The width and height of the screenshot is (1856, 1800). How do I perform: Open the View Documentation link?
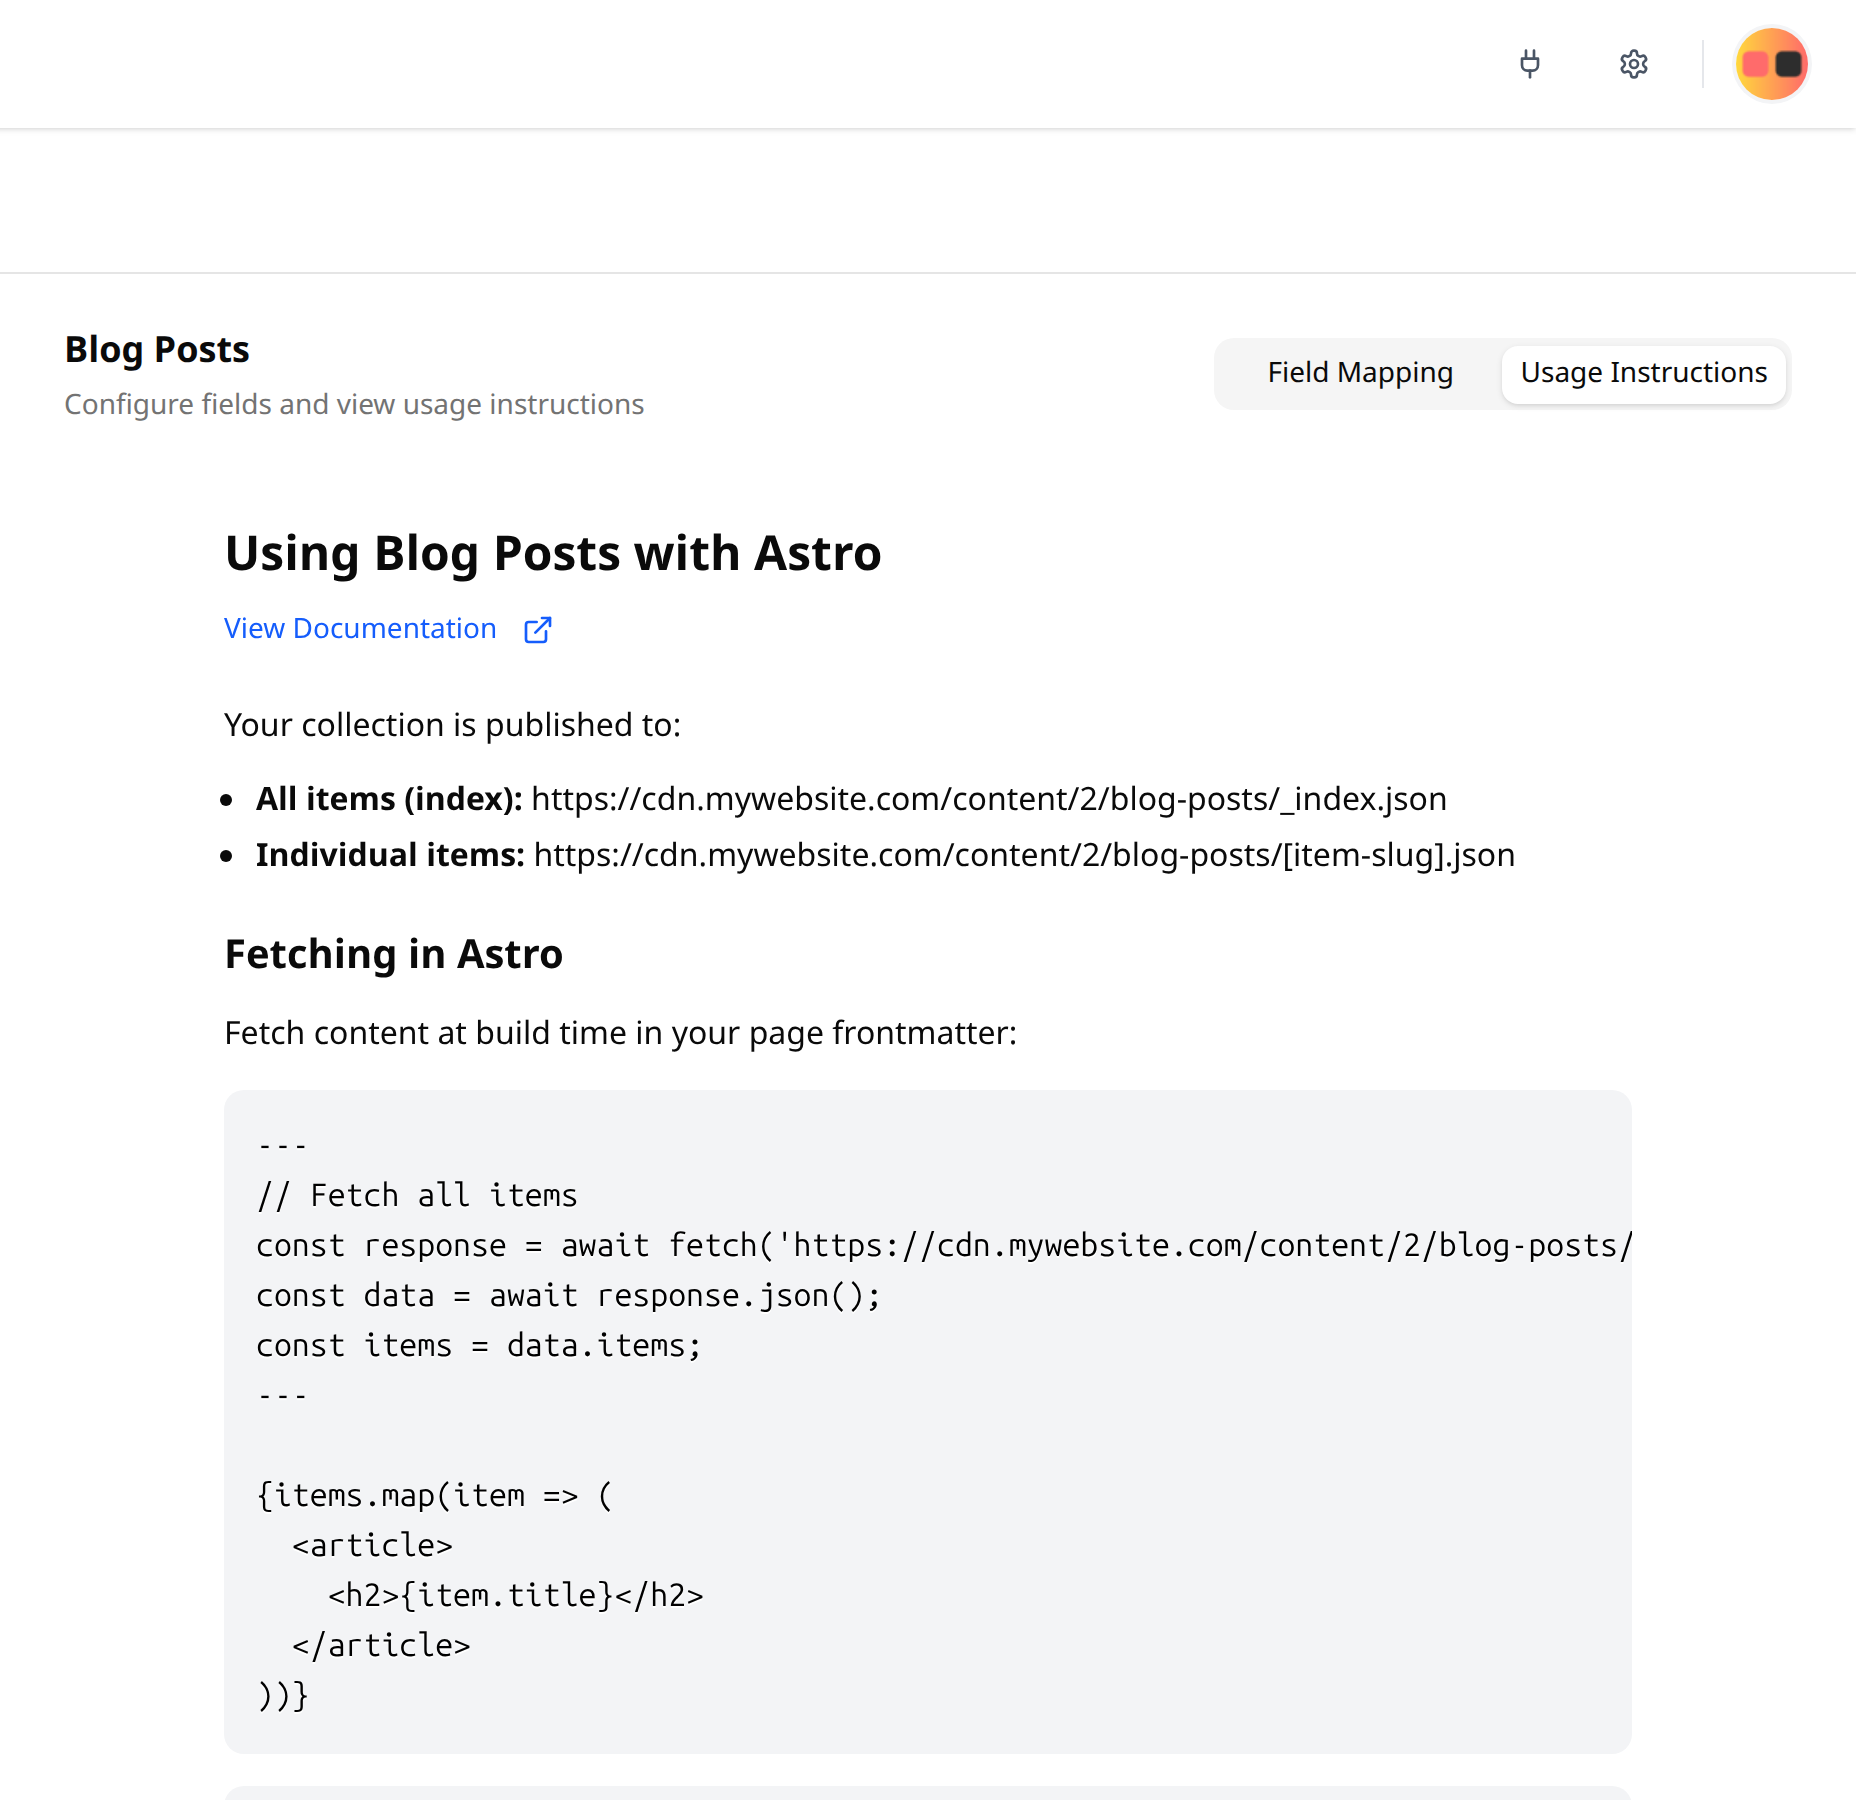tap(360, 628)
